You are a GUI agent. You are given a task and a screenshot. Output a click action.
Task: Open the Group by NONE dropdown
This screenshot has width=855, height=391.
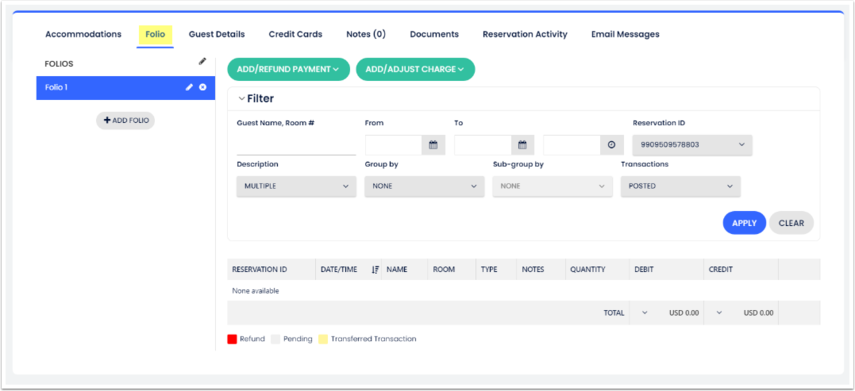(x=424, y=186)
